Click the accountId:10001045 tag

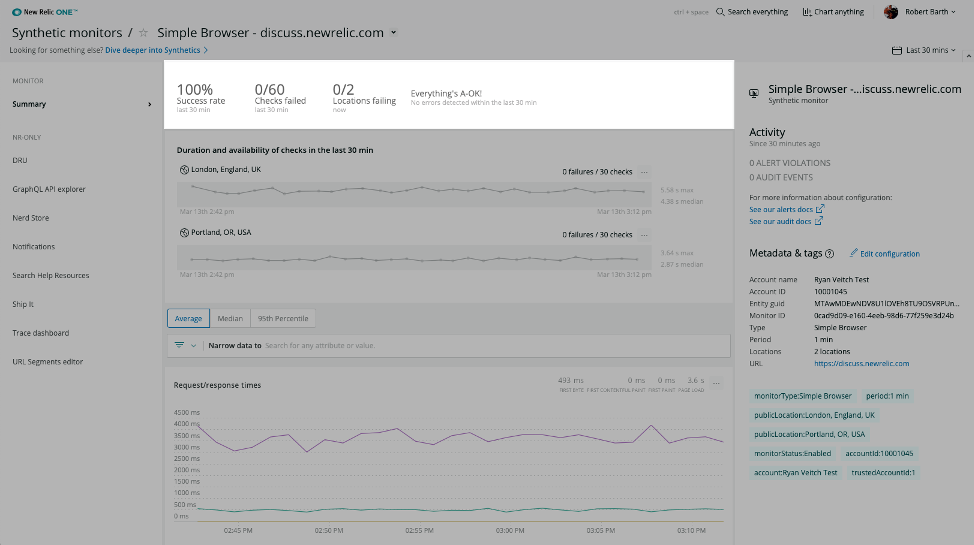pos(879,454)
